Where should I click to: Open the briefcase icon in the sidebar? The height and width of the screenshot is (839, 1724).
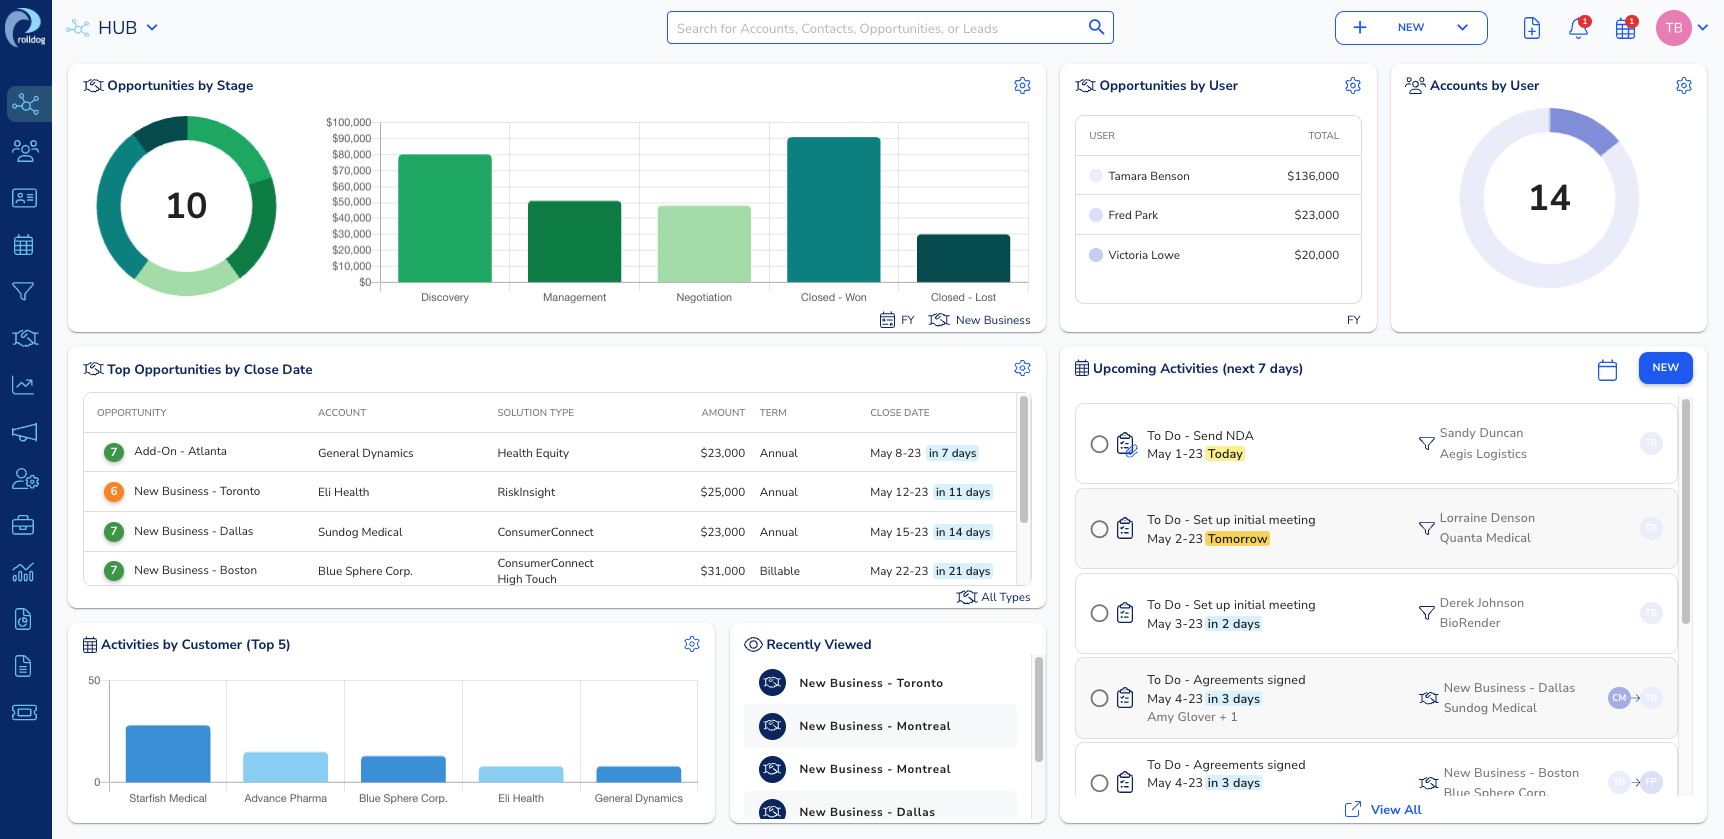pyautogui.click(x=24, y=525)
